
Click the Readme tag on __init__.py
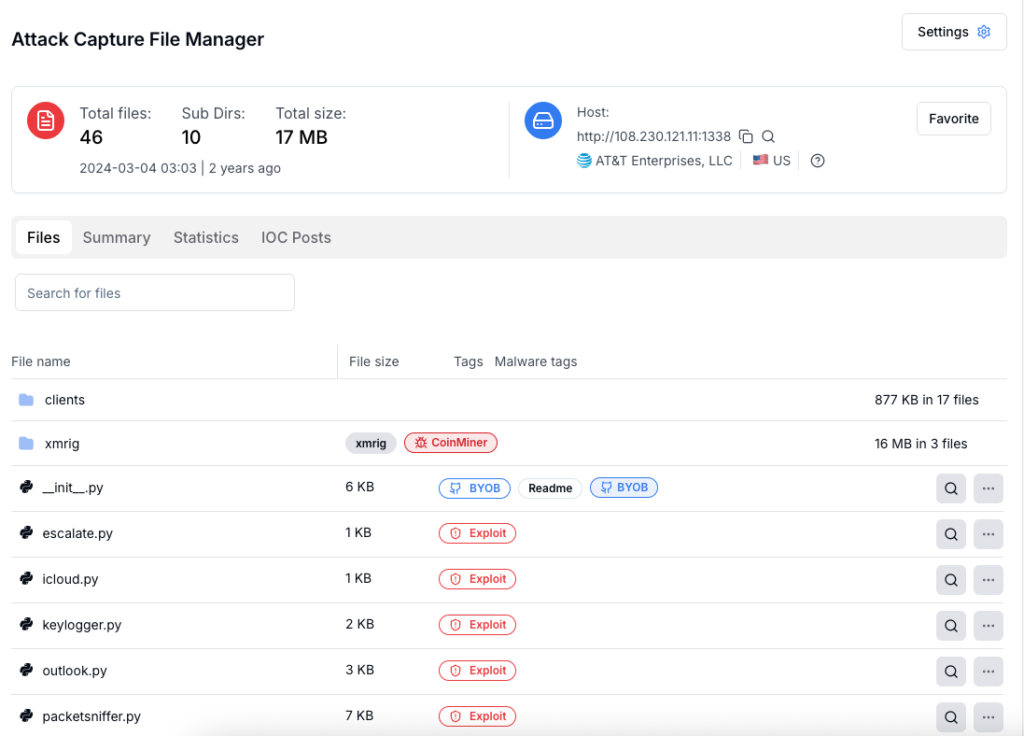(550, 488)
